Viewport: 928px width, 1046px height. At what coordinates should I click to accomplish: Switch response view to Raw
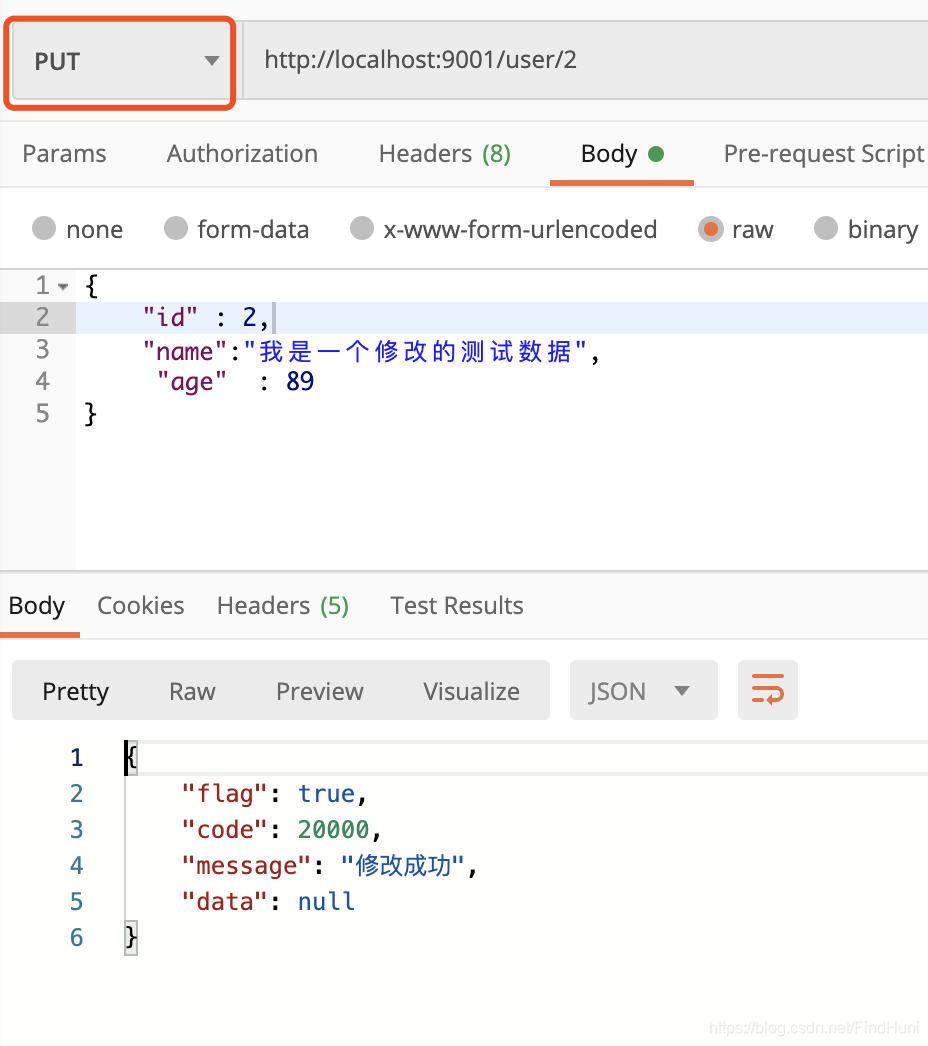(192, 691)
